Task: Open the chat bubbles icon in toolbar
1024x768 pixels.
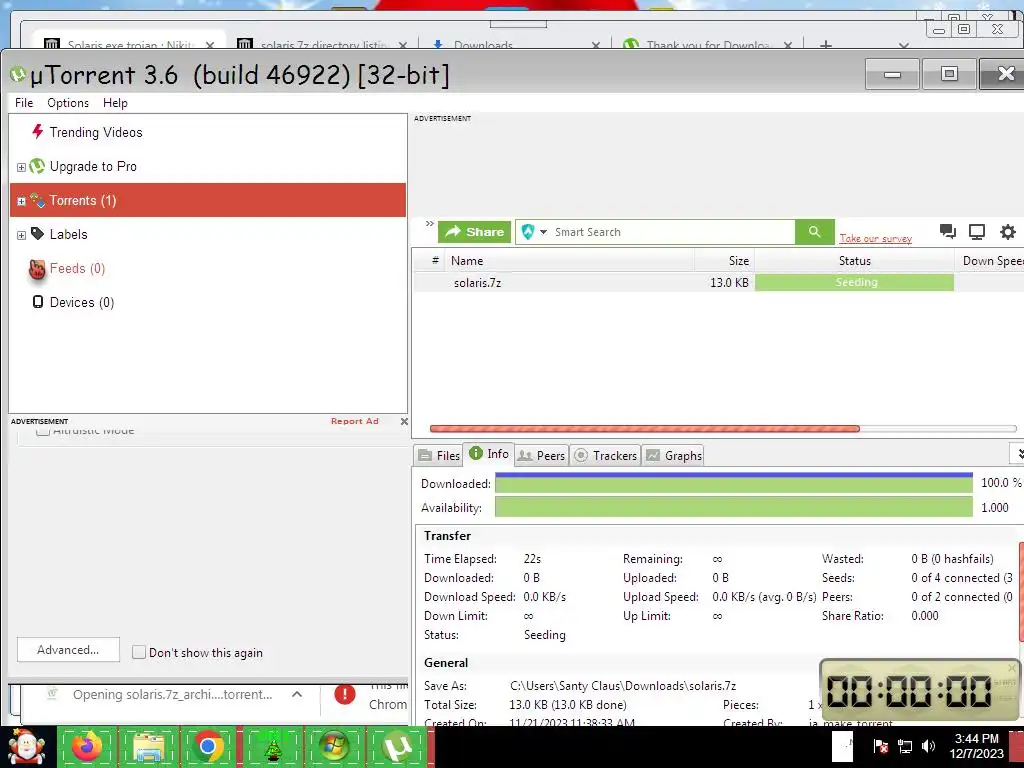Action: 948,231
